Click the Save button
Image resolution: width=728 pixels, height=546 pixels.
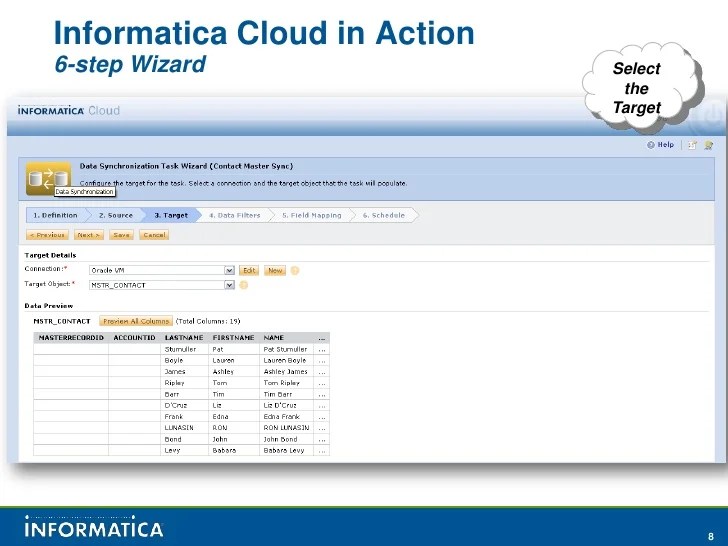tap(122, 235)
